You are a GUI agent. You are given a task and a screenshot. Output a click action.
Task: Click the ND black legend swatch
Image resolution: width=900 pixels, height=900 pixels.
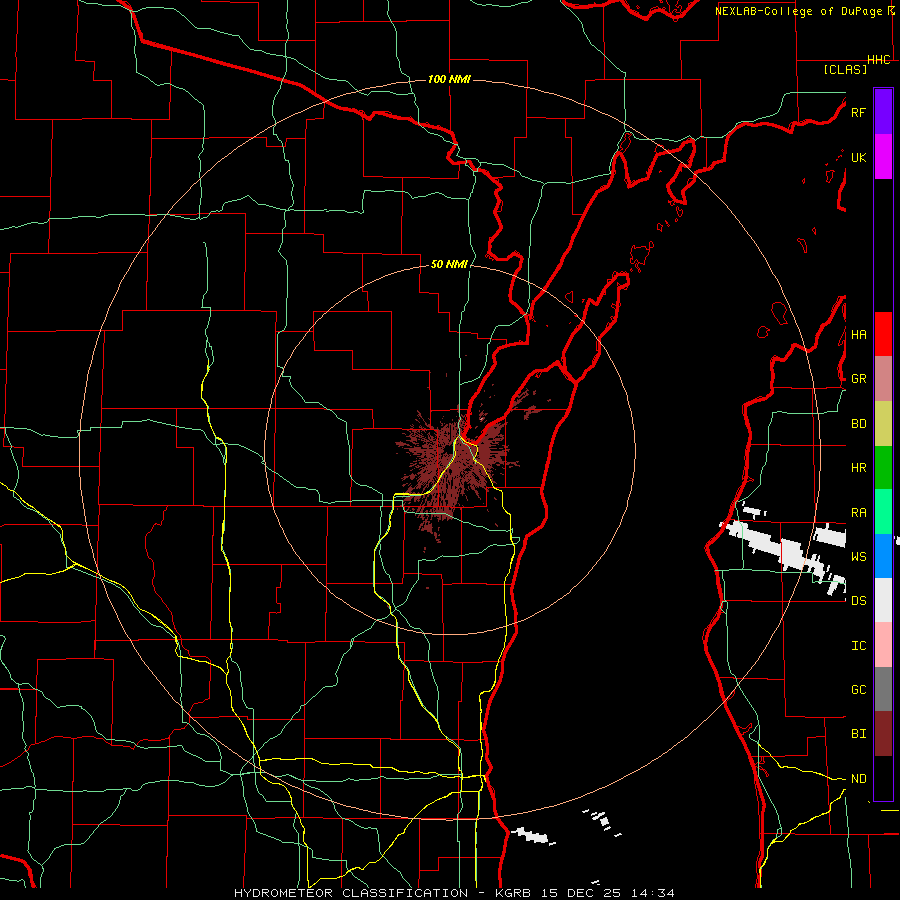point(883,778)
